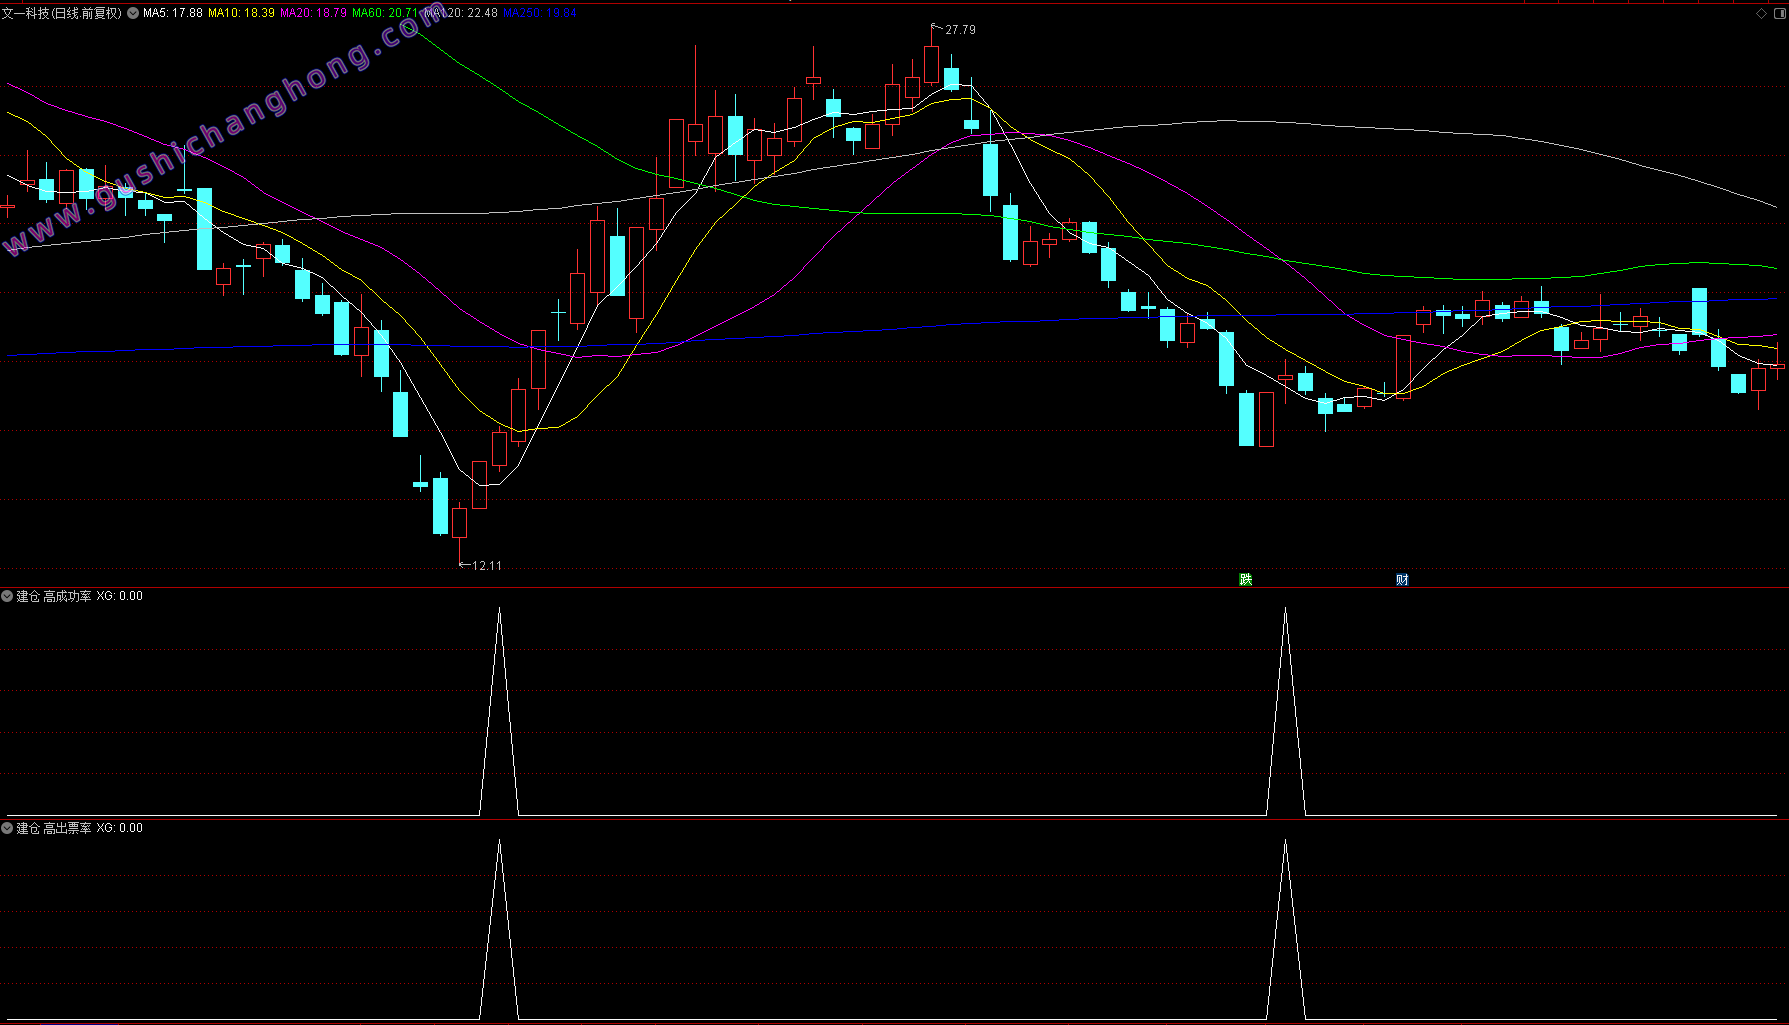This screenshot has height=1025, width=1789.
Task: Select the MA5: 17.88 label
Action: [x=173, y=13]
